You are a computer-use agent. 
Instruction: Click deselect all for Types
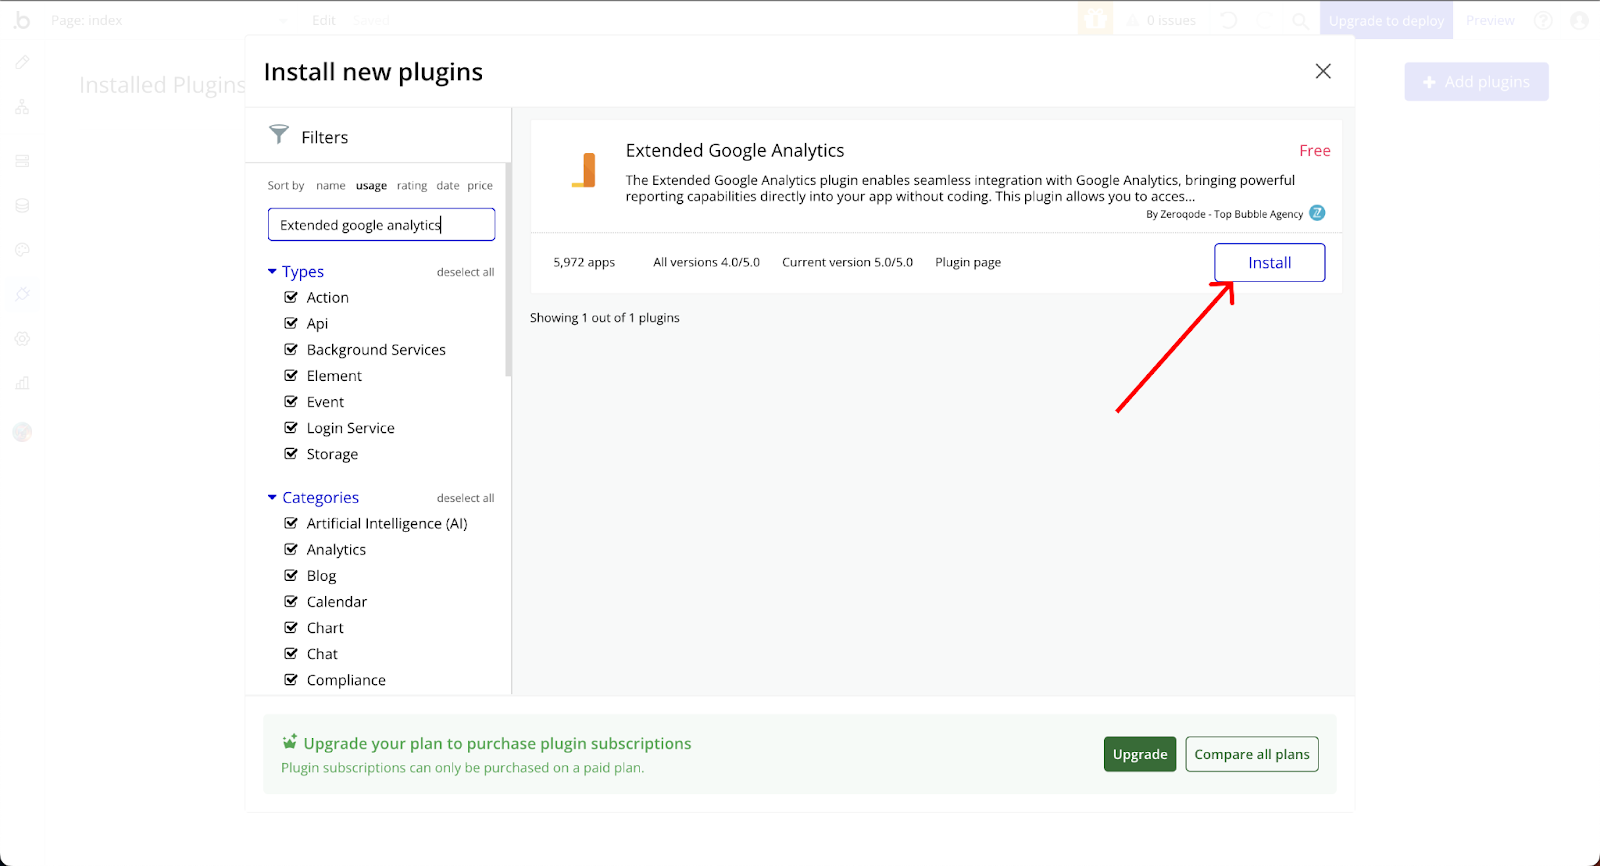pyautogui.click(x=465, y=272)
